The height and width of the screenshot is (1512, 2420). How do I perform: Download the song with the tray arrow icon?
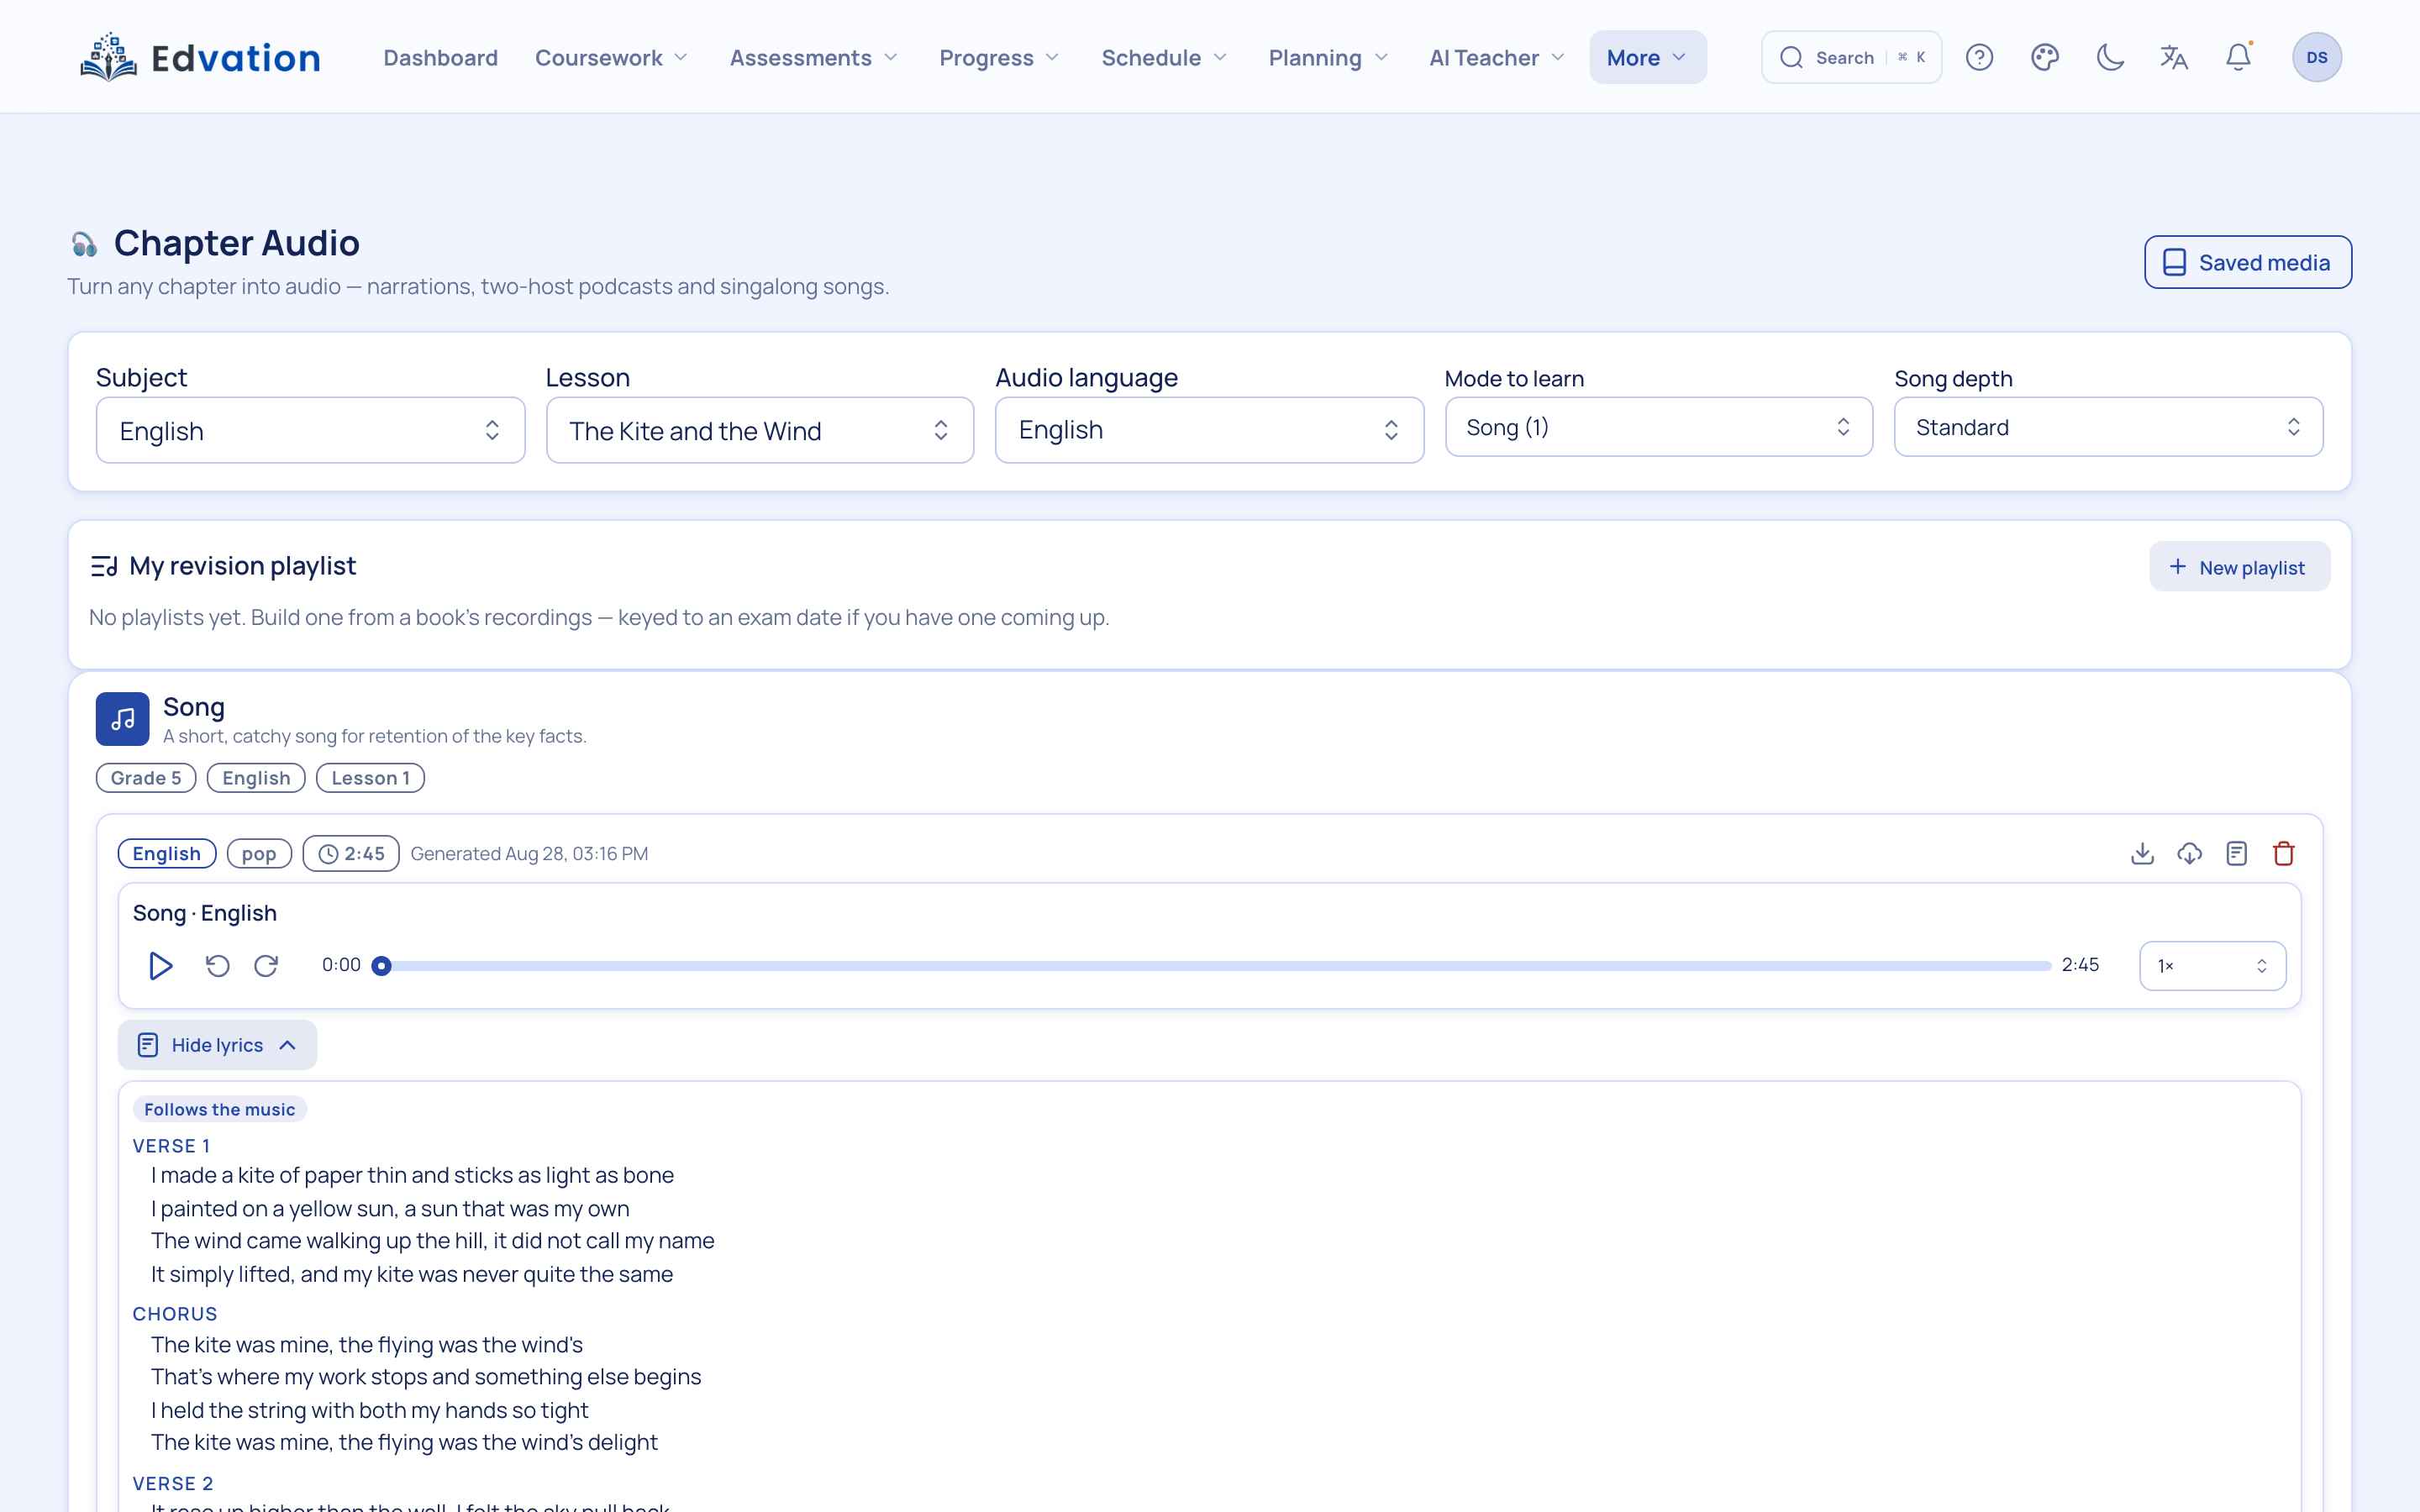pyautogui.click(x=2142, y=853)
